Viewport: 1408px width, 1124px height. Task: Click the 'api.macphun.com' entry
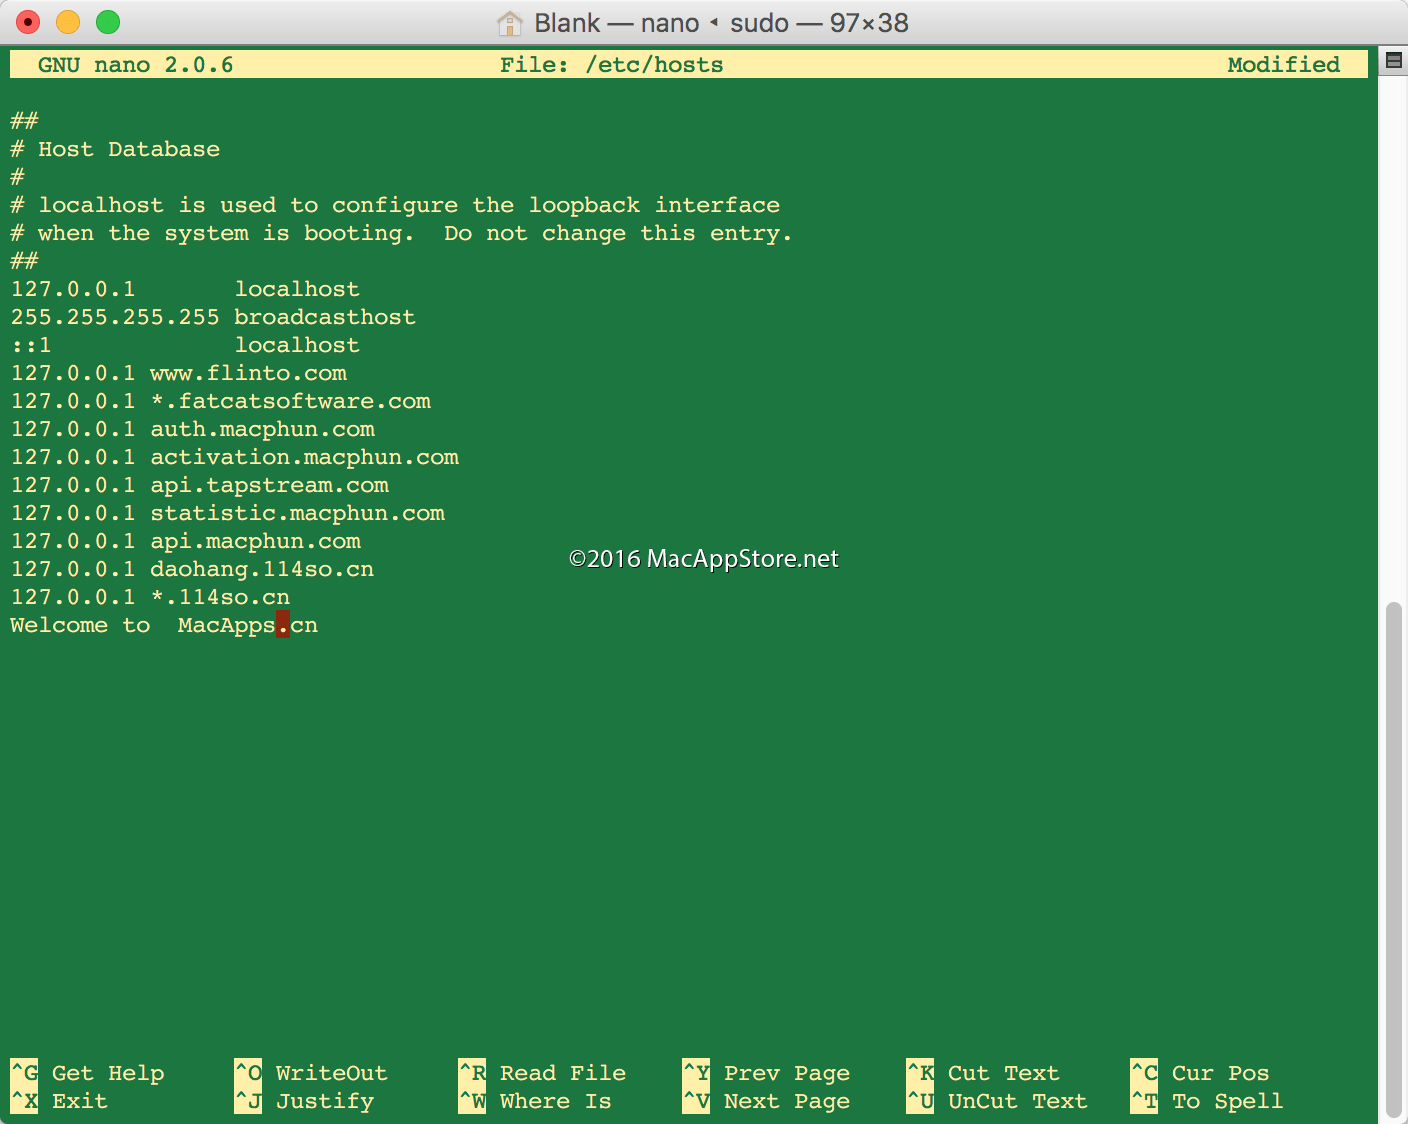click(x=186, y=541)
